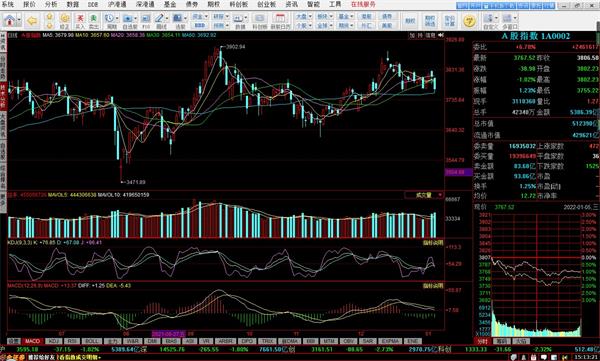Click the highlighted date marker on timeline

point(168,334)
